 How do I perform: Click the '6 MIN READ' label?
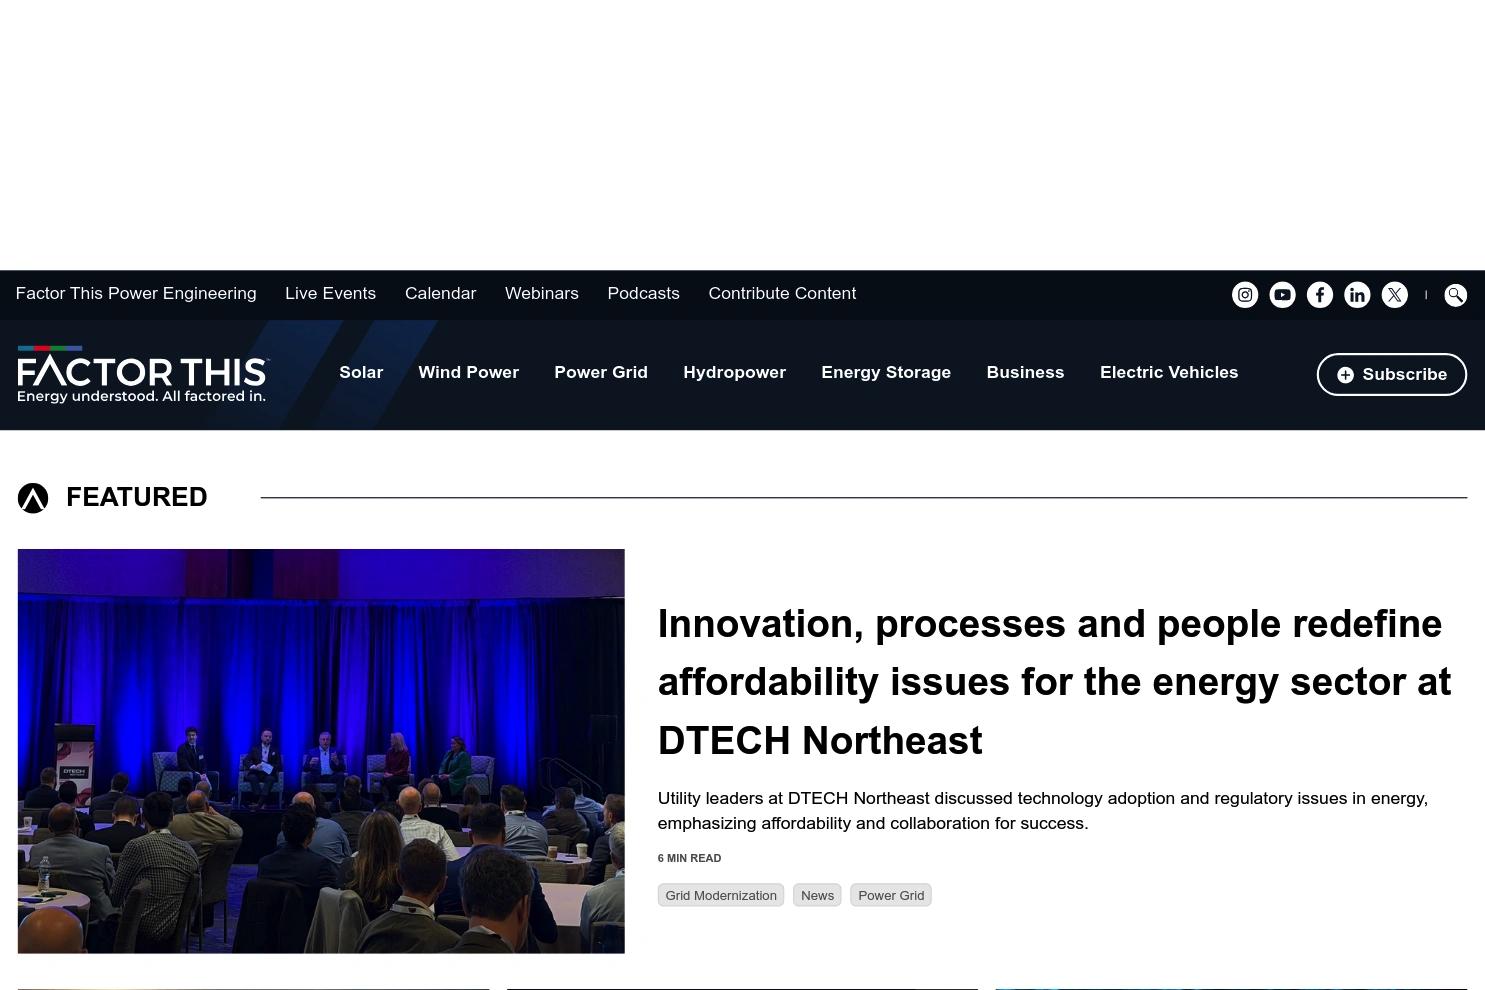tap(689, 858)
